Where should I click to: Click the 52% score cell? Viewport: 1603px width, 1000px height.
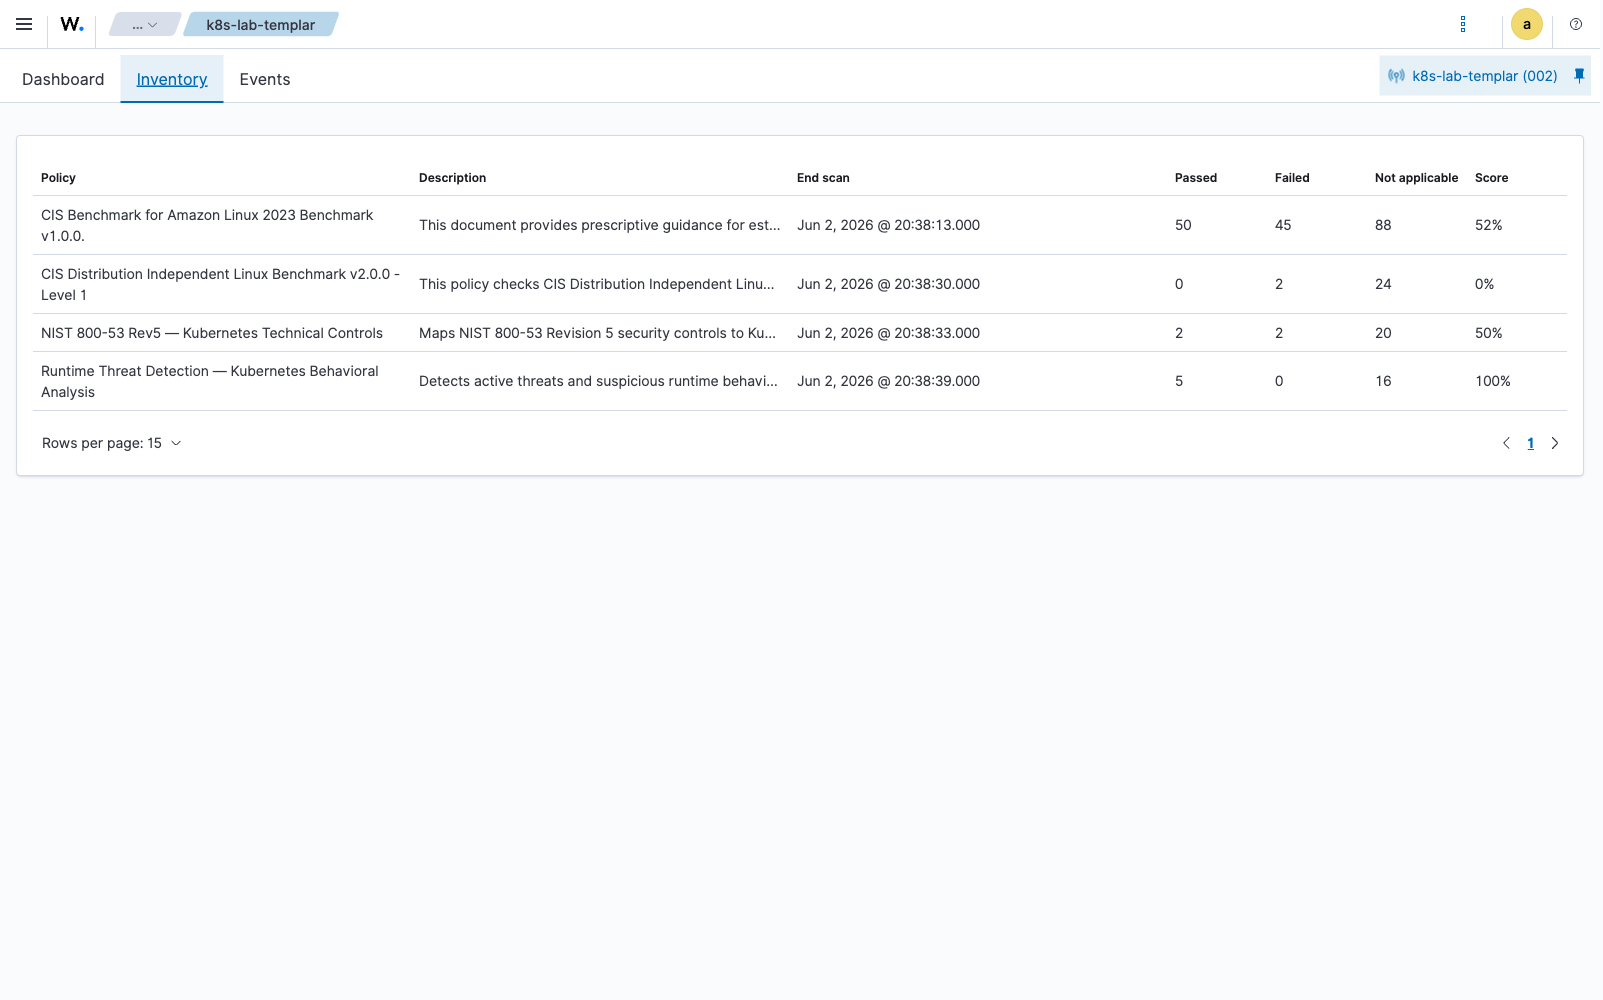[1488, 225]
